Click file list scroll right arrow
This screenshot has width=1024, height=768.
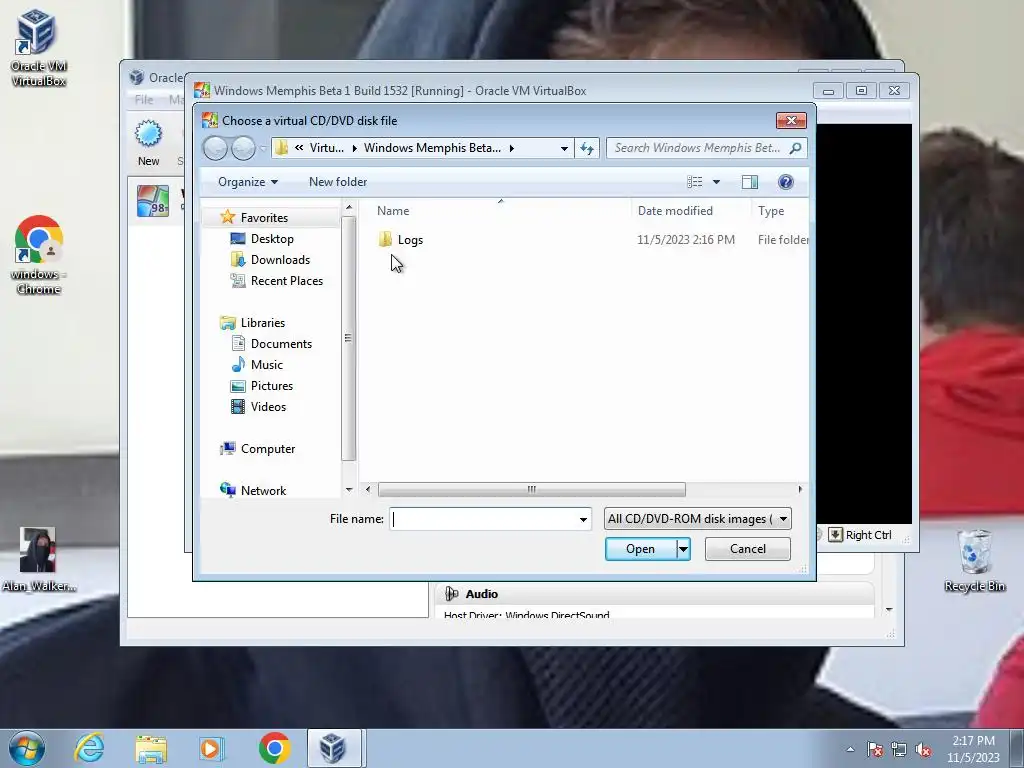800,489
